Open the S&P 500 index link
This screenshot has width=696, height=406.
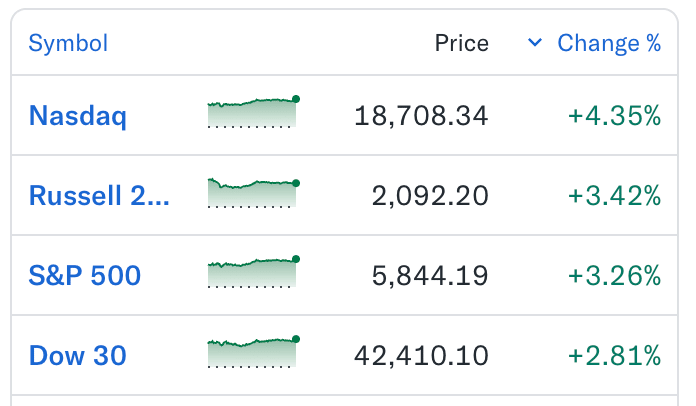tap(85, 276)
